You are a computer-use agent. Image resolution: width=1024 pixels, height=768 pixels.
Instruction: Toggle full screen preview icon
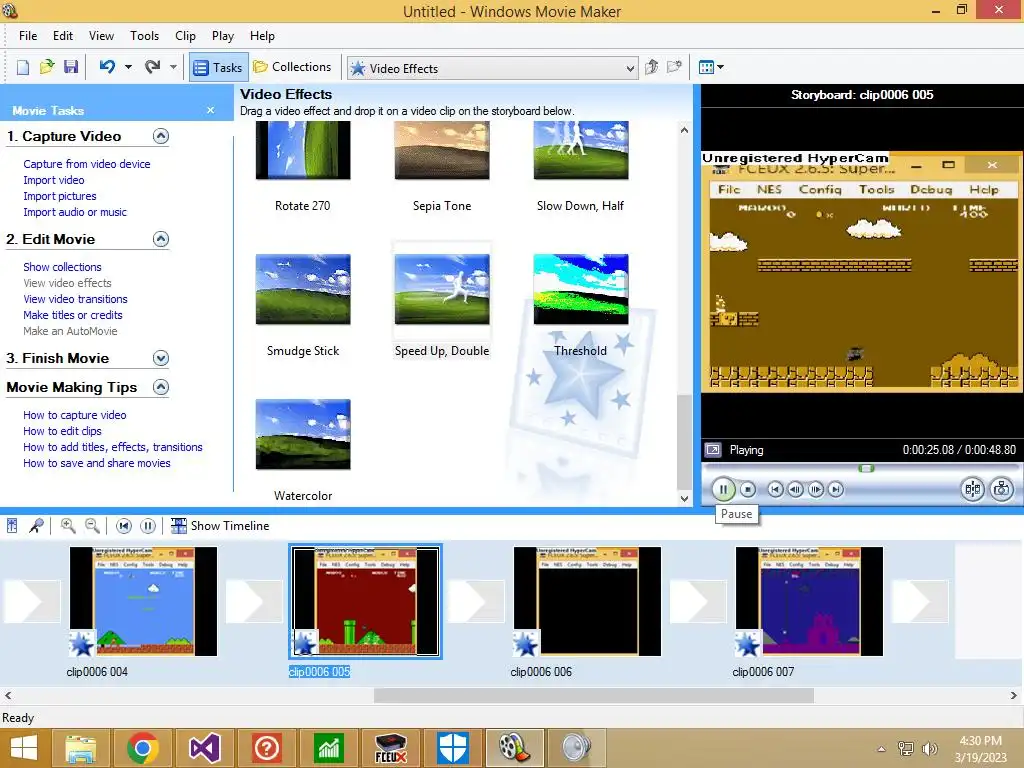[x=713, y=450]
